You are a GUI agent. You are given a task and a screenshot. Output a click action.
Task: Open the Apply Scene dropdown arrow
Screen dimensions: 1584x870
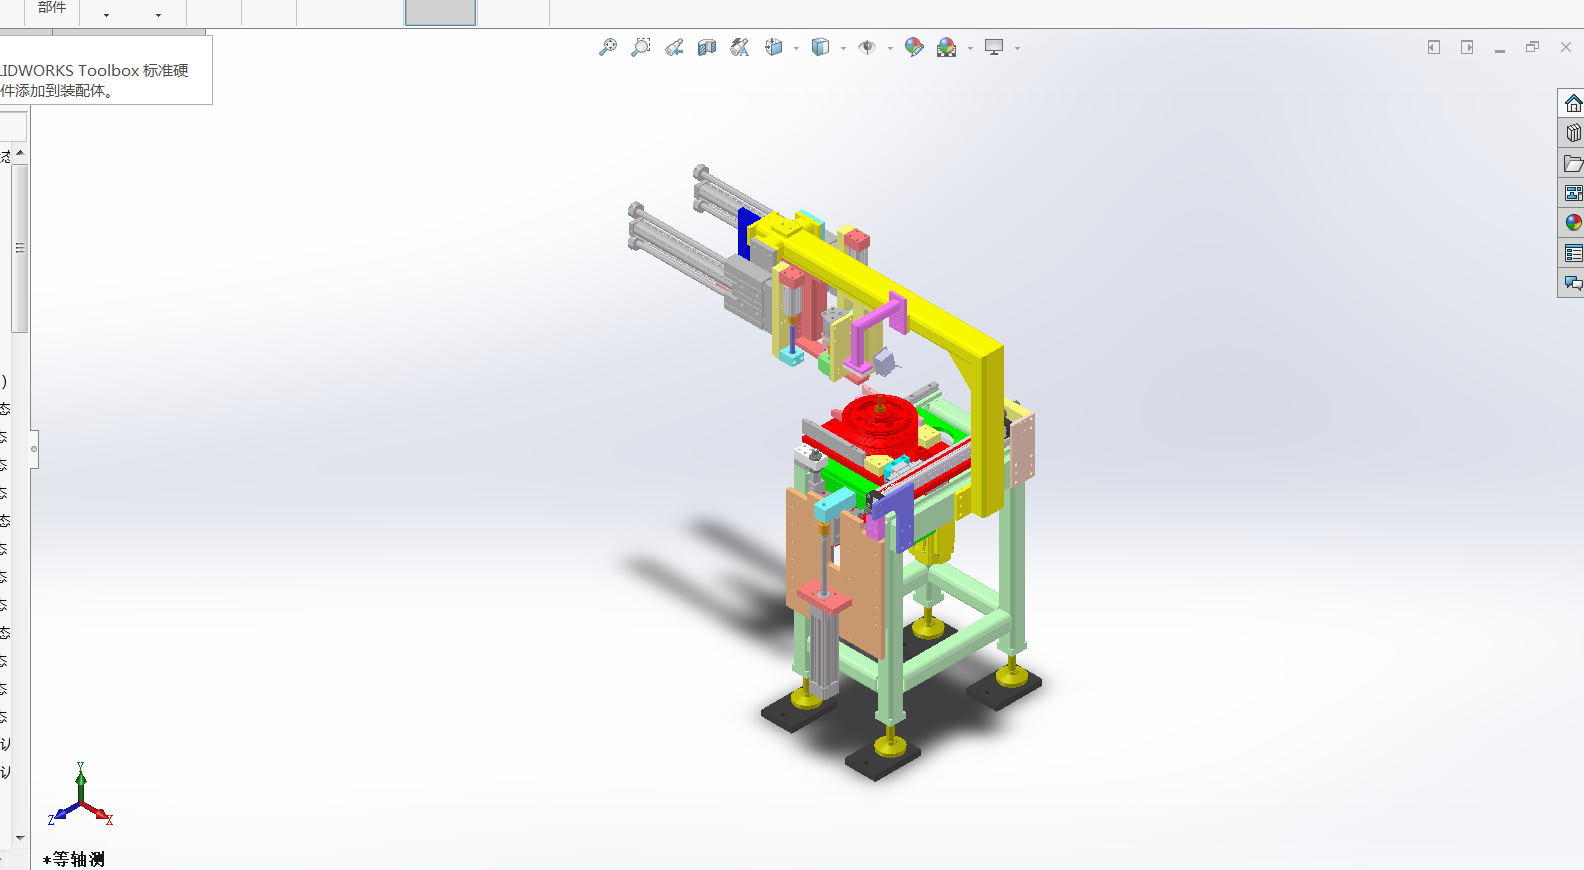click(970, 48)
